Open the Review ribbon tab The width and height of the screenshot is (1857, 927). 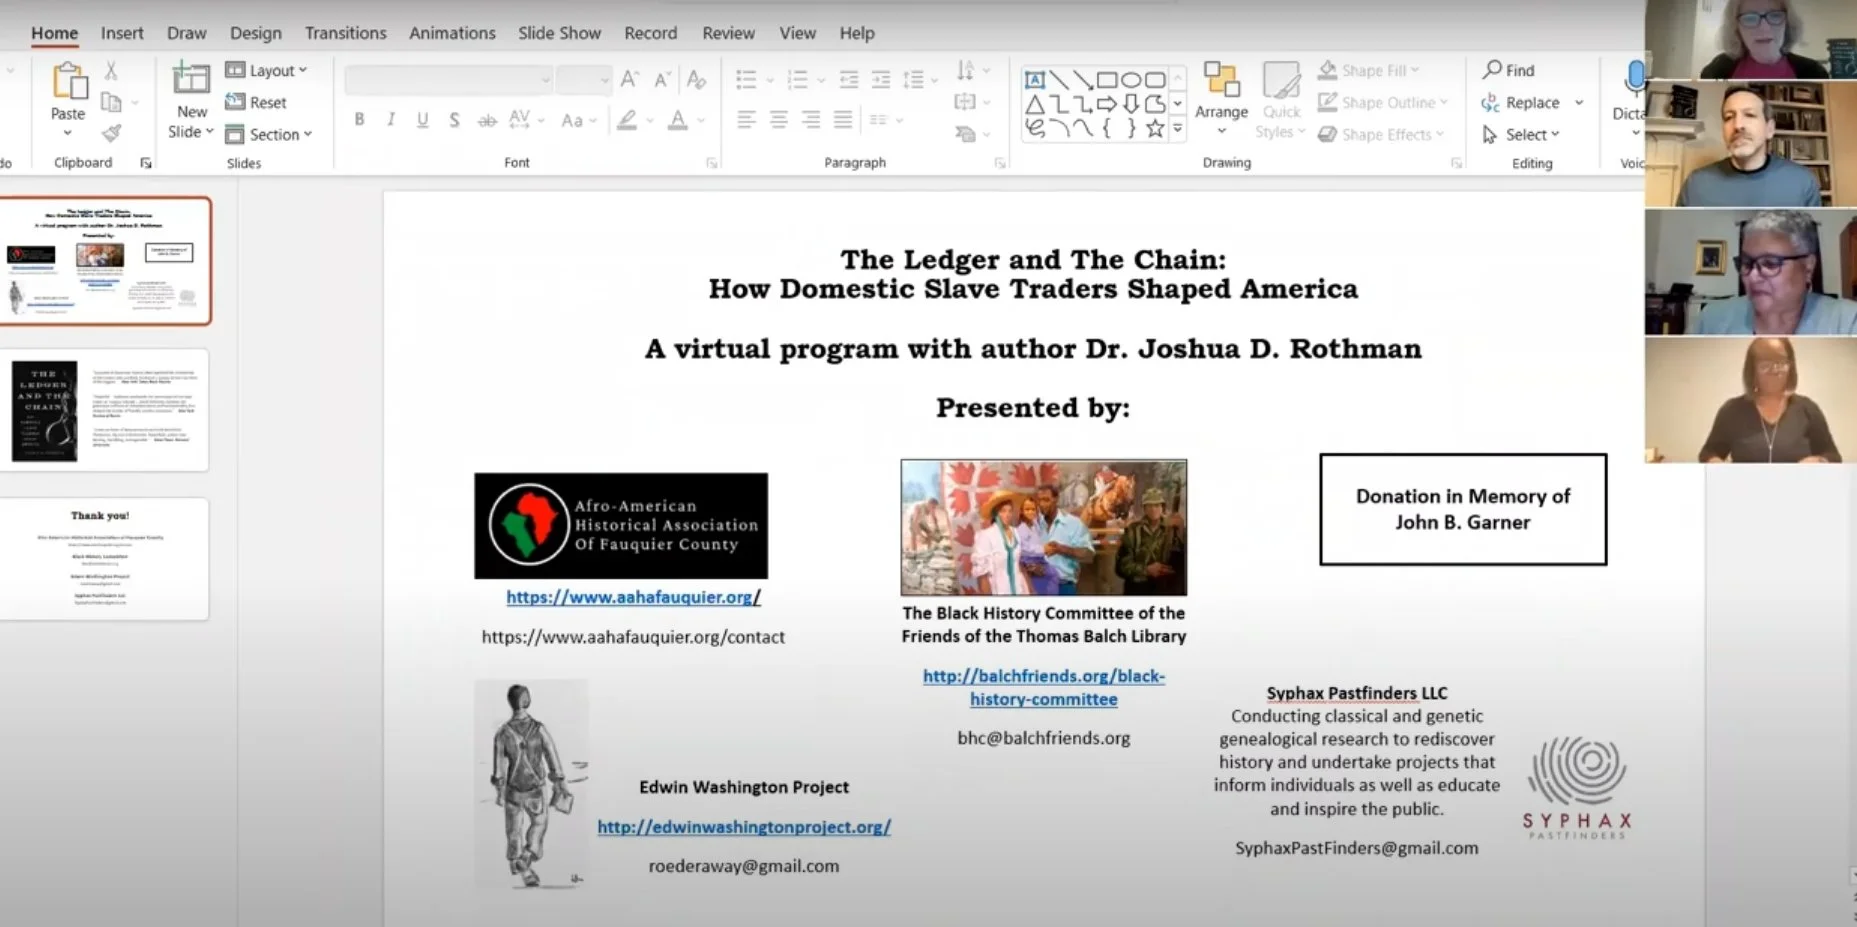728,33
